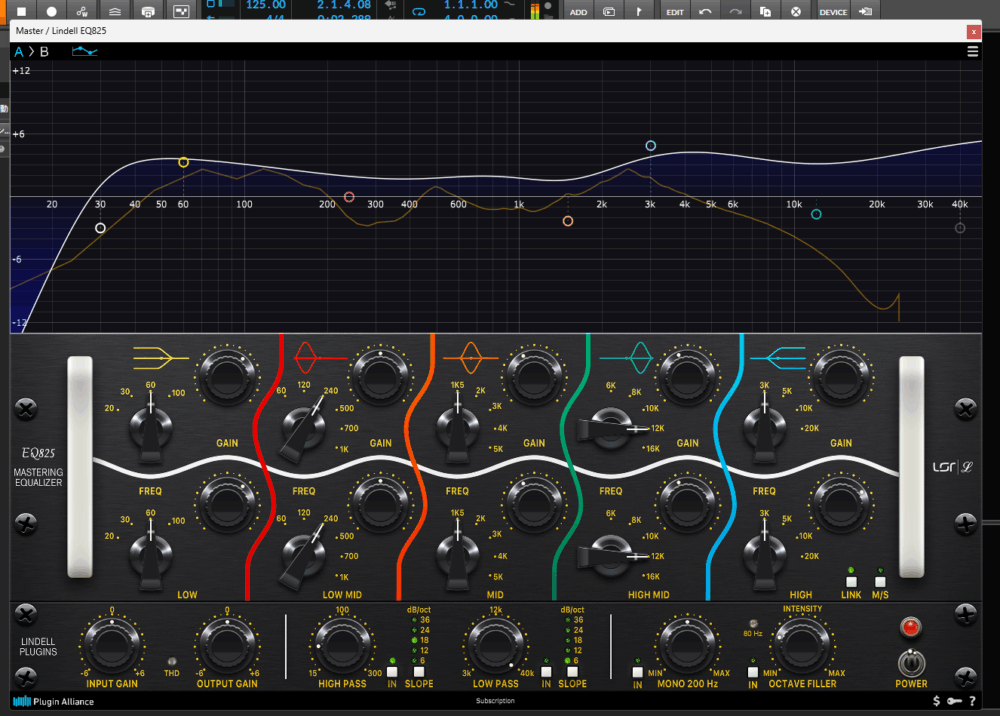This screenshot has width=1000, height=716.
Task: Click the lower-row HIGH MID gain knob
Action: (688, 504)
